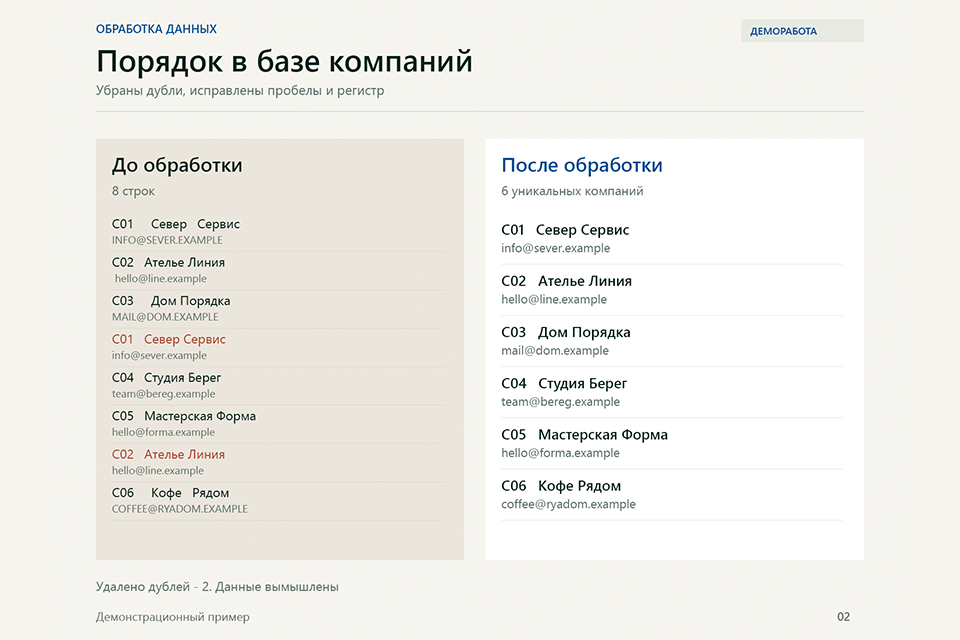Click "team@bereg.example" in До обработки panel
Screen dimensions: 960x640
point(163,394)
